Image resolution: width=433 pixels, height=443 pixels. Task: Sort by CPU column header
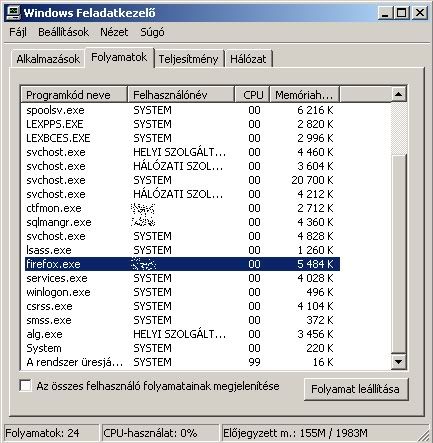click(252, 95)
